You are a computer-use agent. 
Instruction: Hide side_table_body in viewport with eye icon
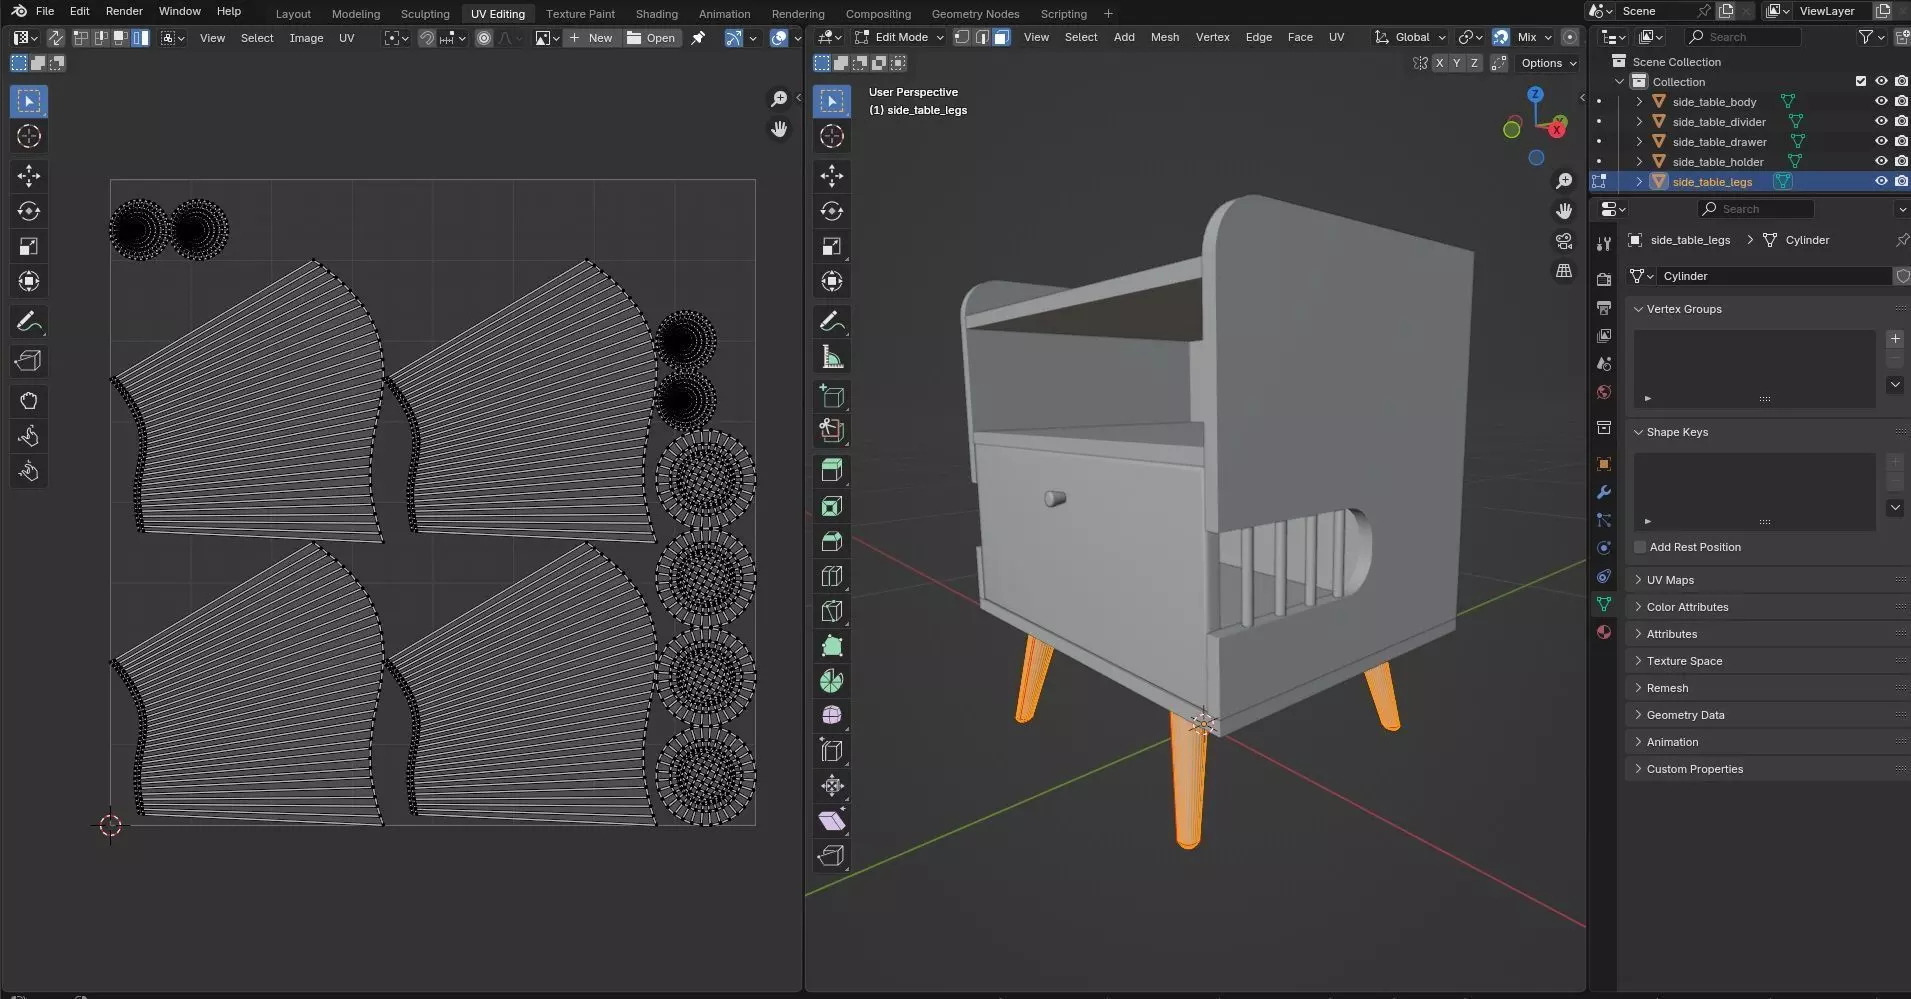[x=1881, y=101]
